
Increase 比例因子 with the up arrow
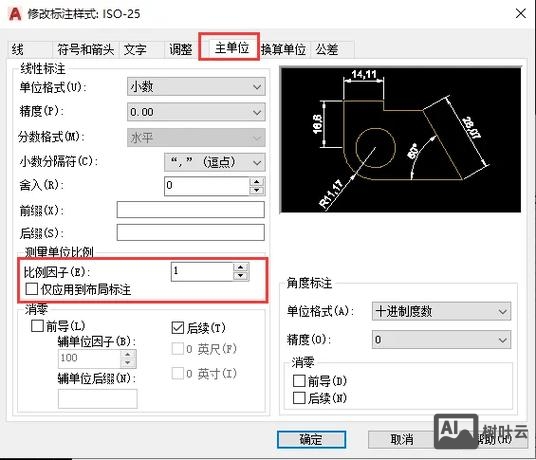coord(241,267)
